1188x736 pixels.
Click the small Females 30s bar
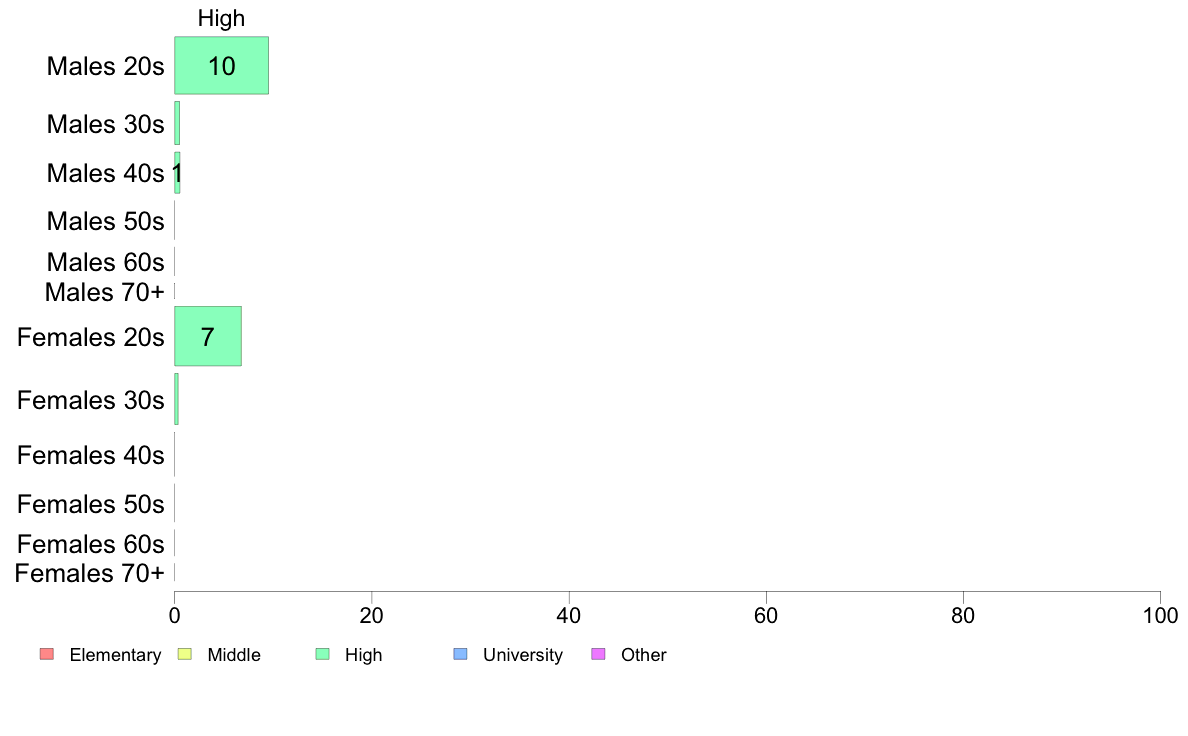point(177,399)
